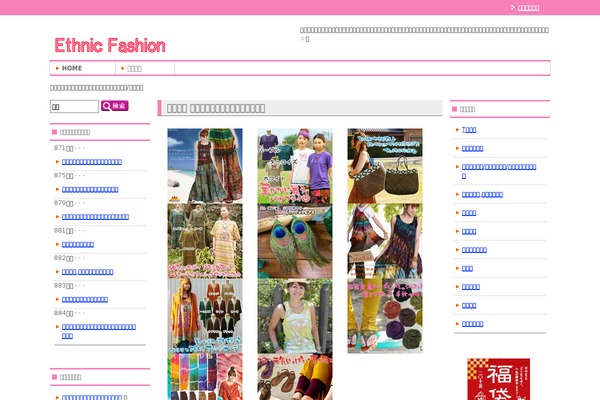The width and height of the screenshot is (600, 400).
Task: Open the rainbow colored scarves thumbnail
Action: point(205,377)
